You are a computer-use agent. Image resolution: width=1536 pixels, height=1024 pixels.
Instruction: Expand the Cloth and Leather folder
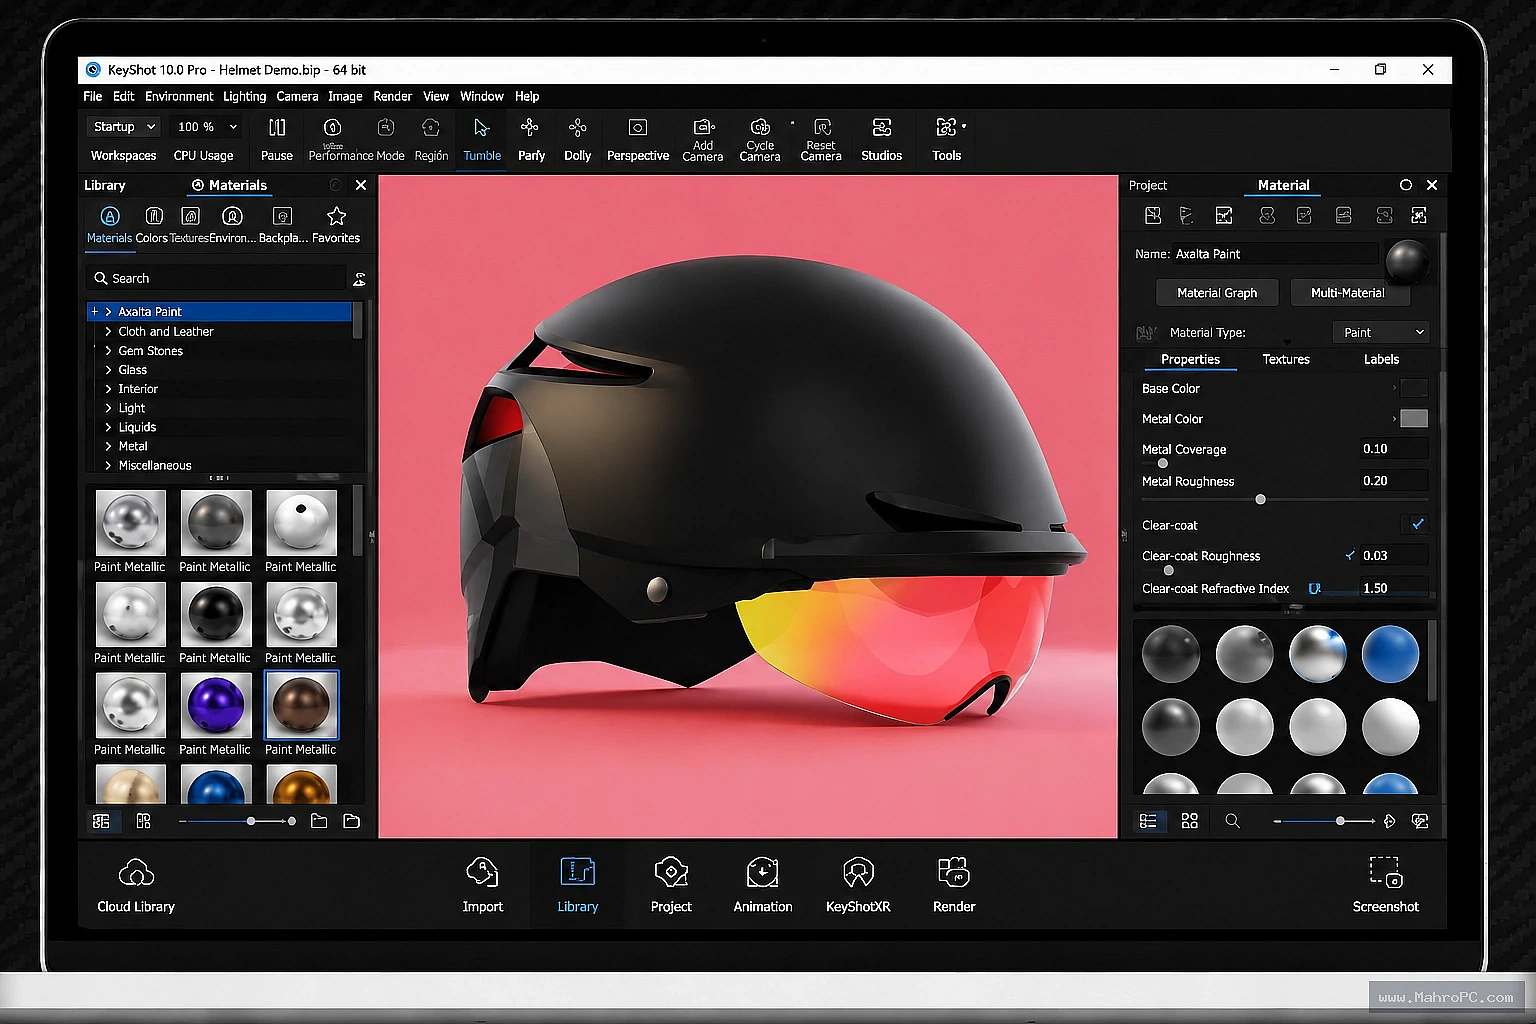point(108,331)
